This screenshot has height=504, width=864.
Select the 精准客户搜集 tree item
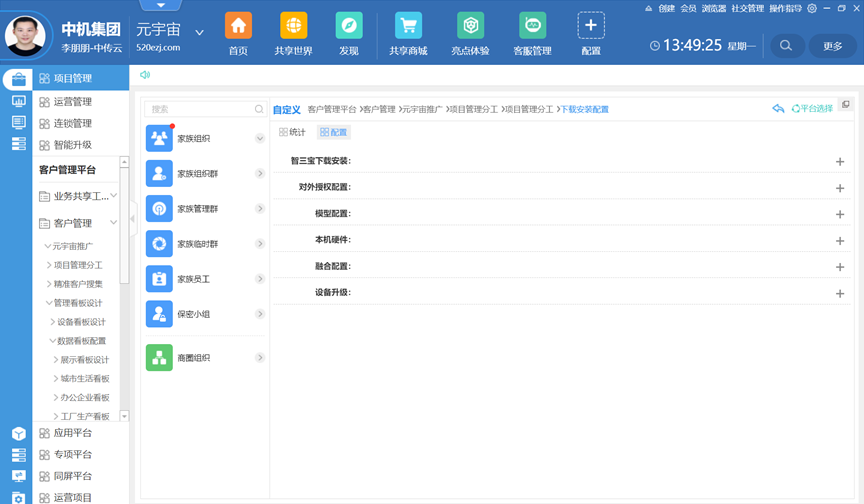click(x=78, y=284)
